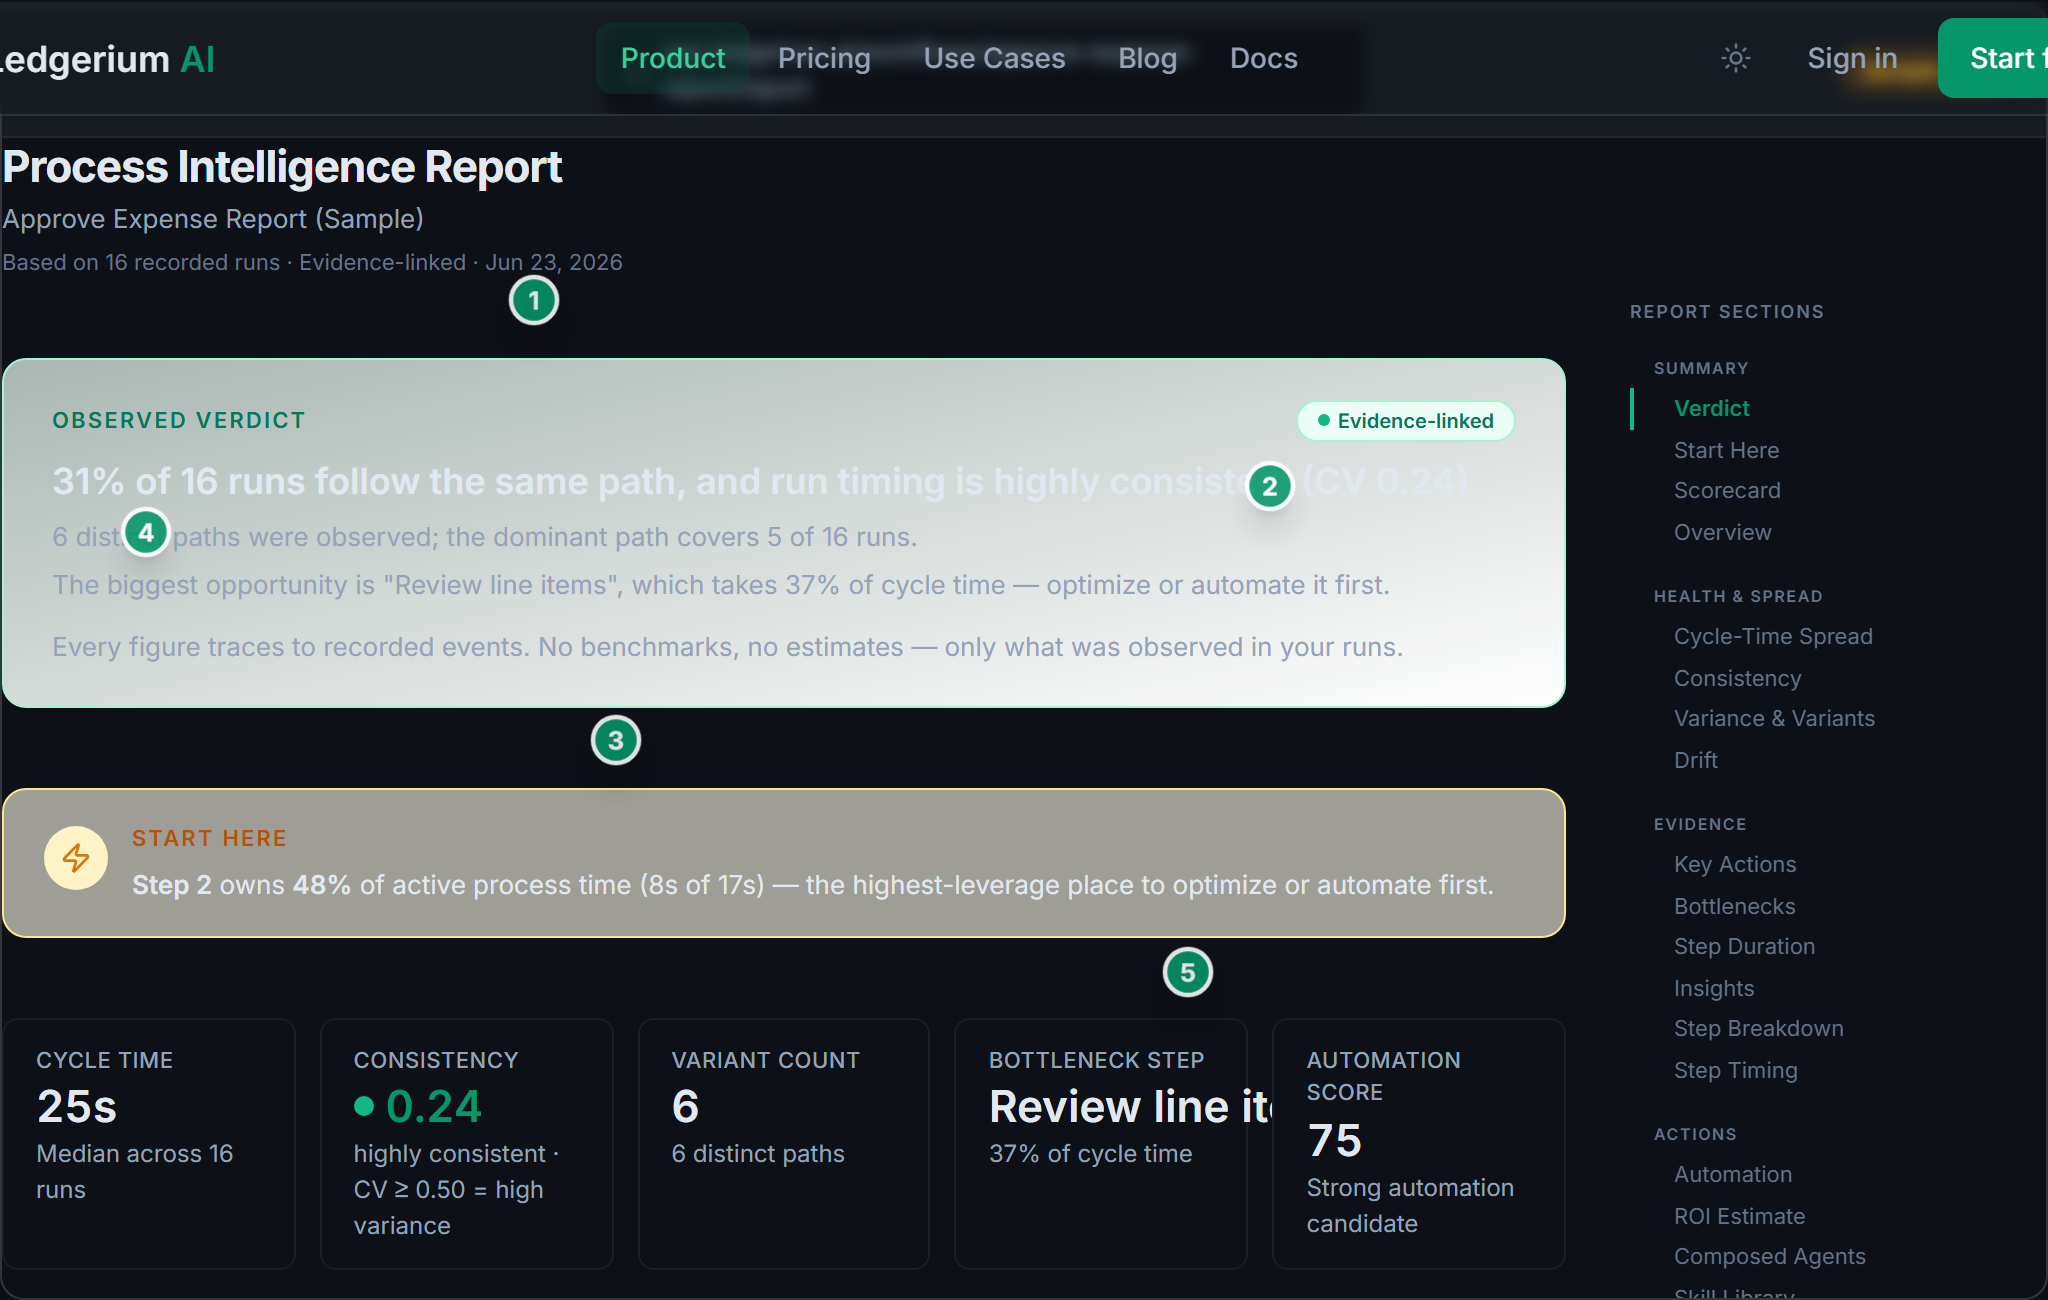Jump to the Verdict section
The height and width of the screenshot is (1300, 2048).
1711,408
